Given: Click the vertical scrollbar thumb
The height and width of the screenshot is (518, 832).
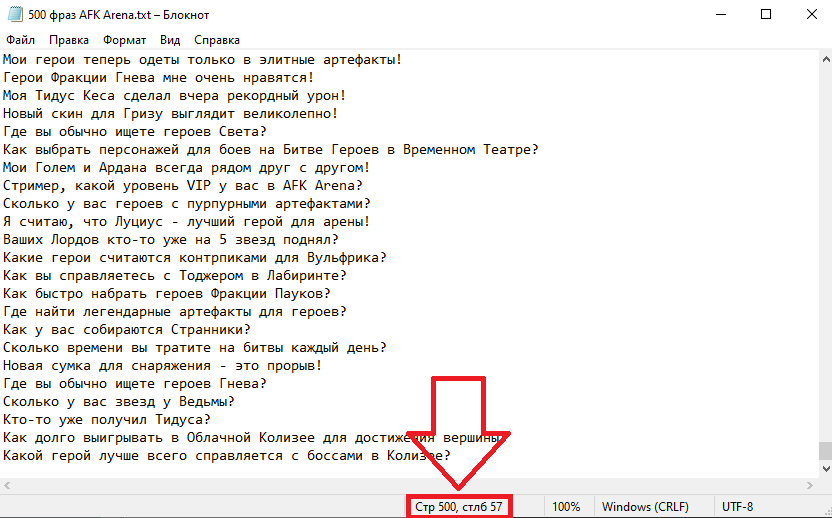Looking at the screenshot, I should [x=824, y=451].
